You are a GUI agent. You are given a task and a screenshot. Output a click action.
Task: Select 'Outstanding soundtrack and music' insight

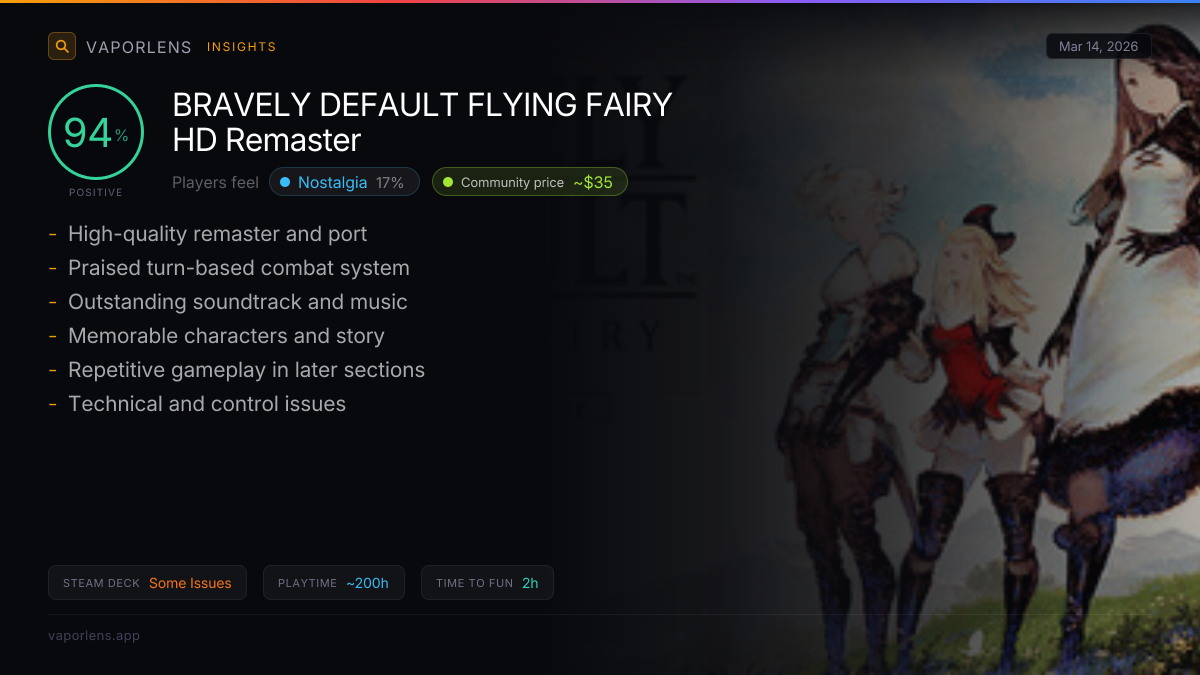[x=238, y=302]
